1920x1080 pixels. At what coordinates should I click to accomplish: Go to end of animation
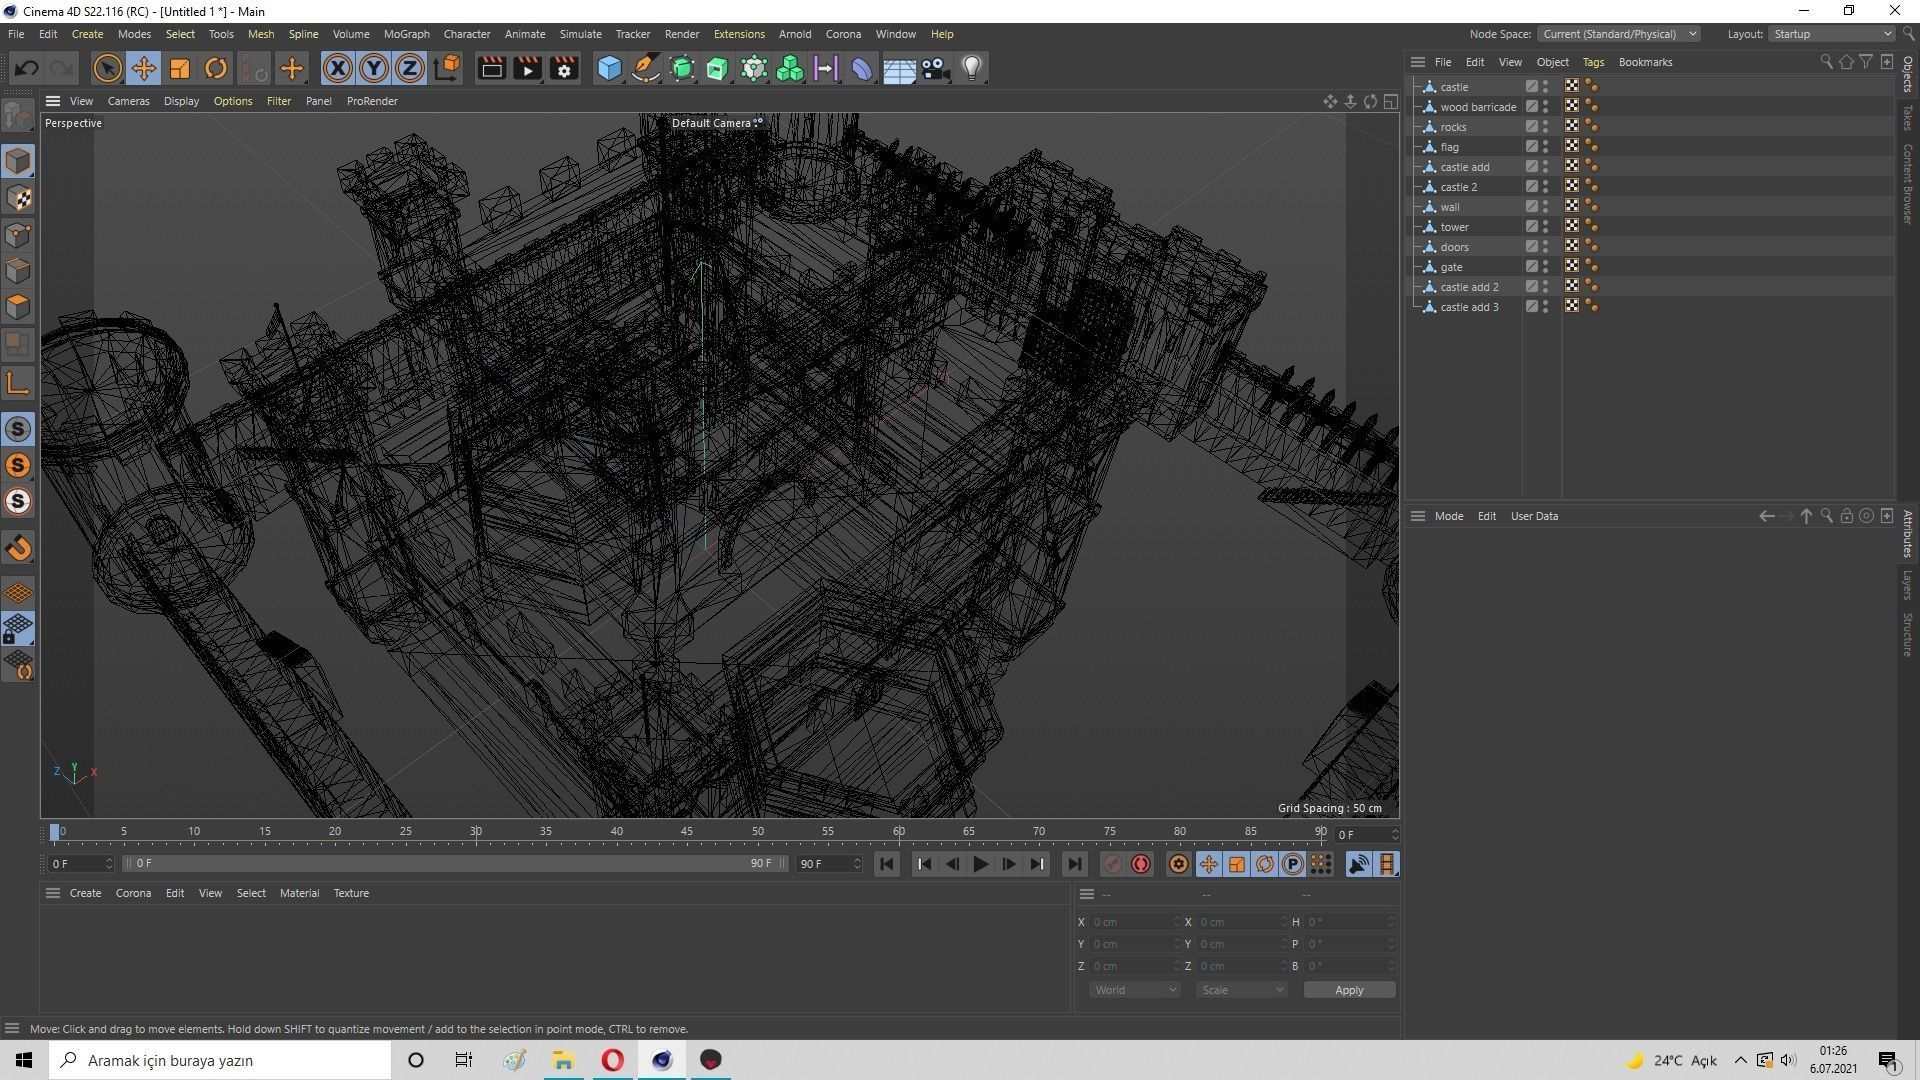tap(1074, 864)
